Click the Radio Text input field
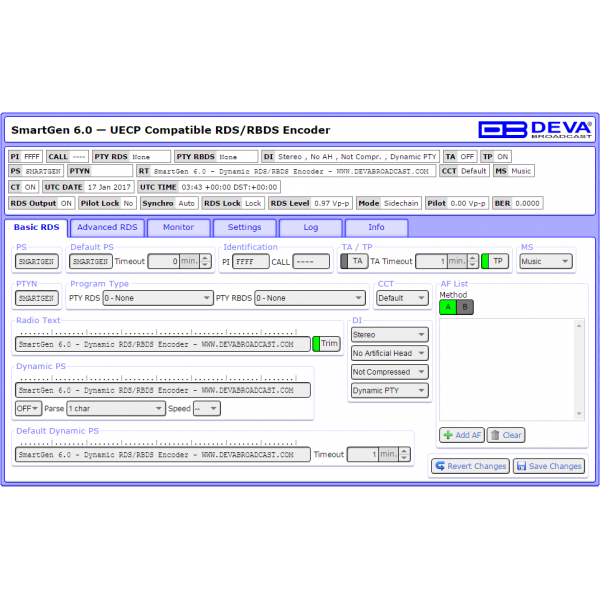Screen dimensions: 600x600 (163, 344)
